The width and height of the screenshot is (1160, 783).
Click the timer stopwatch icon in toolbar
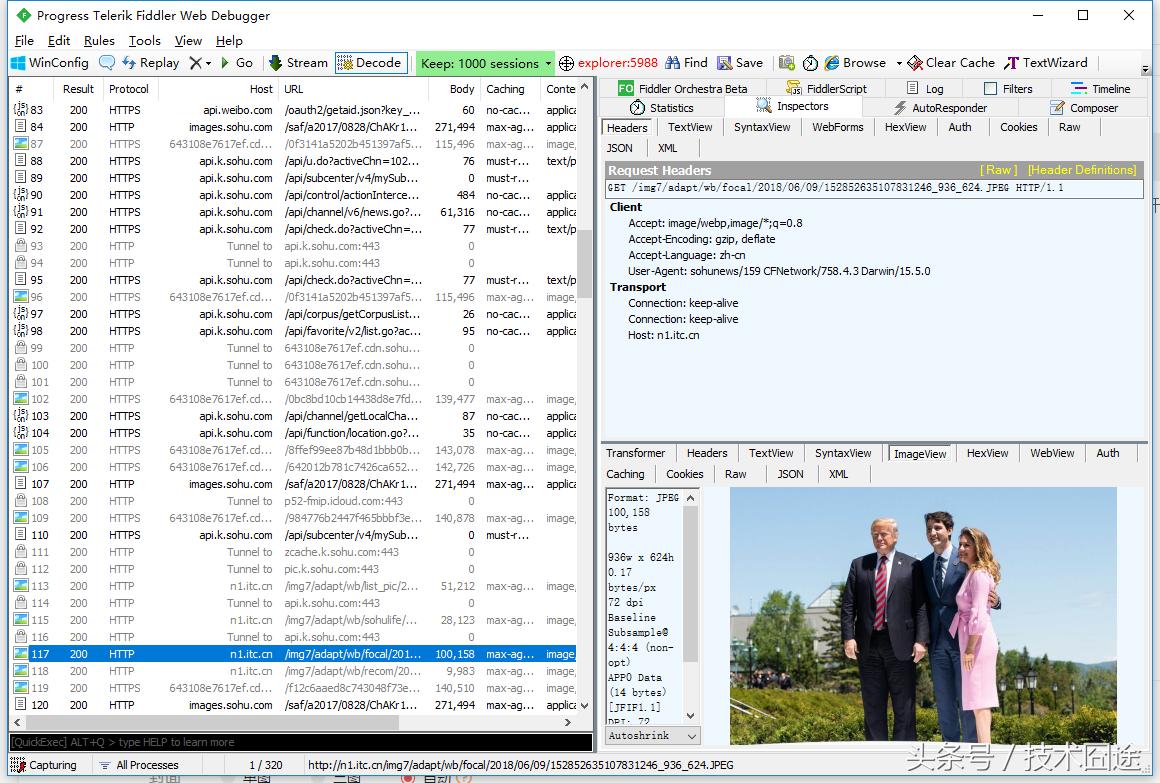[810, 63]
